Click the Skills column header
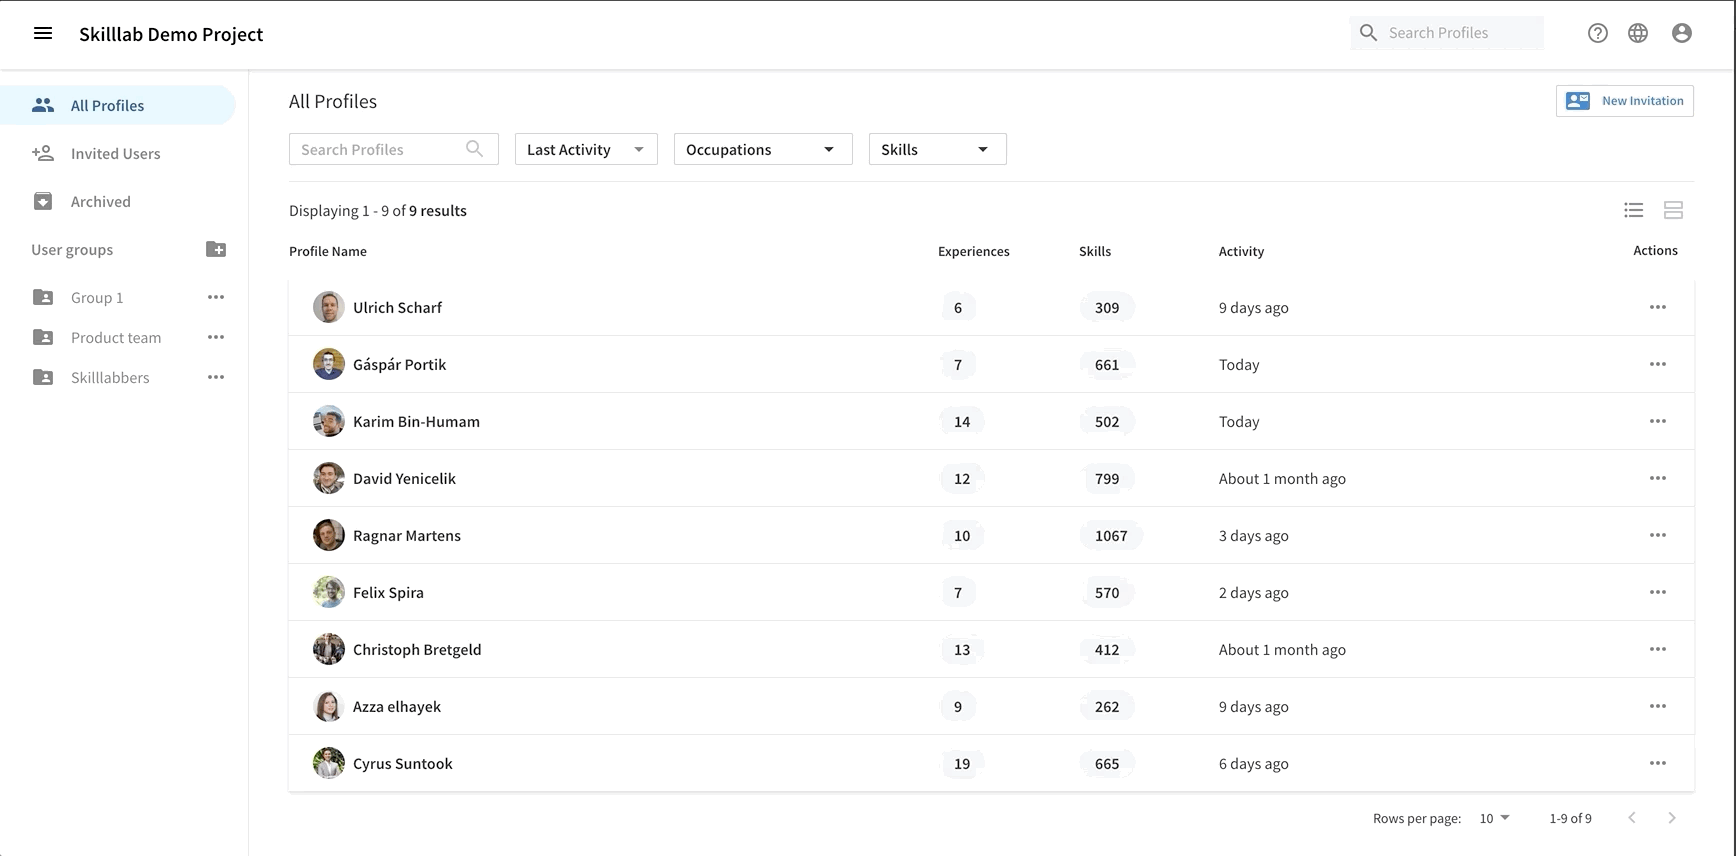This screenshot has height=856, width=1736. (1095, 251)
